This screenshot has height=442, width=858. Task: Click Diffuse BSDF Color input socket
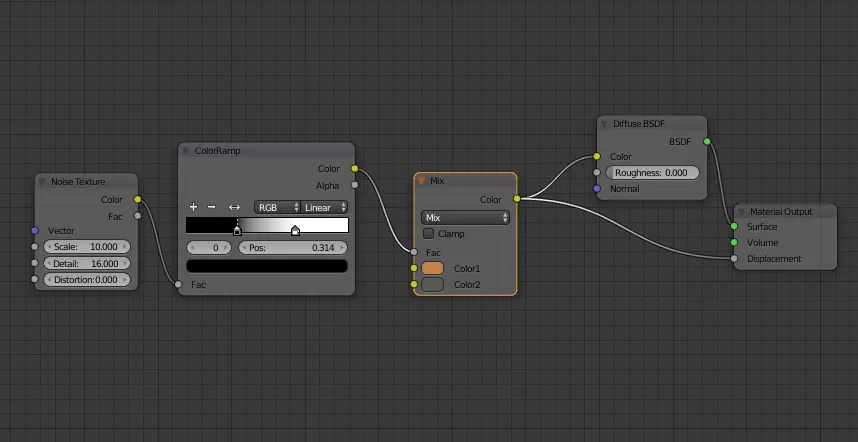click(x=597, y=156)
